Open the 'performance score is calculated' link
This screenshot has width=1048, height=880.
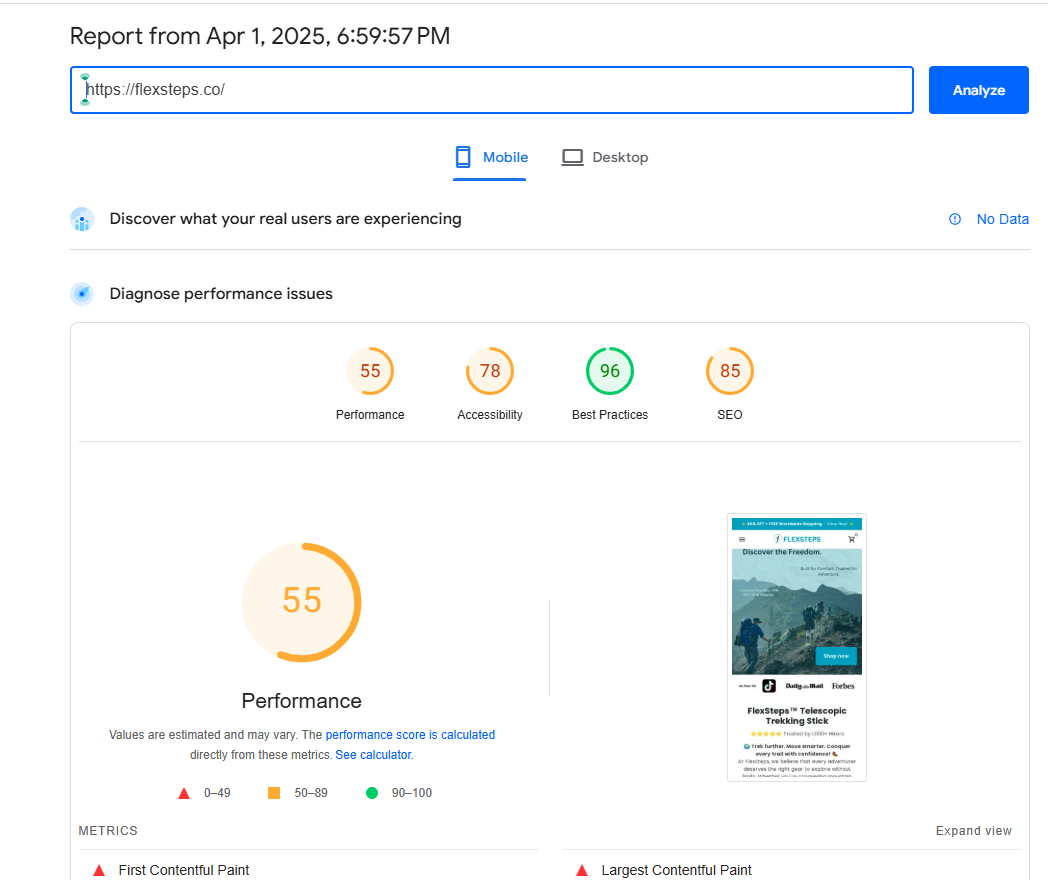point(410,735)
